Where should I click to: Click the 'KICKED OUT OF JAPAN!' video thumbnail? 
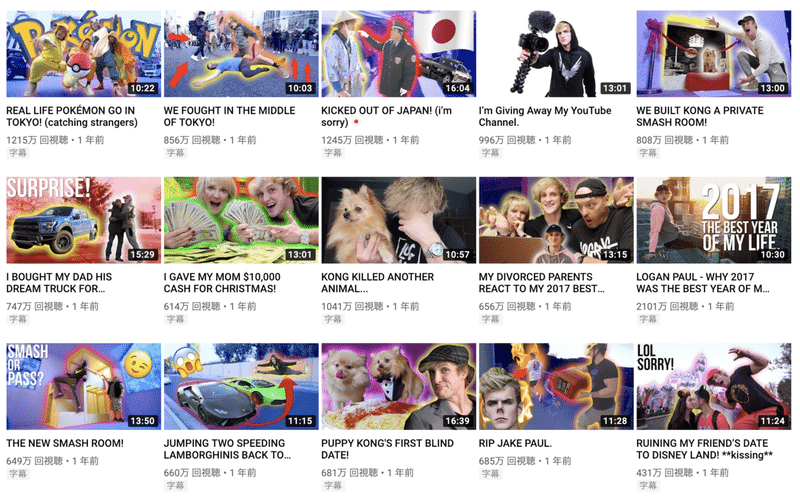point(398,54)
